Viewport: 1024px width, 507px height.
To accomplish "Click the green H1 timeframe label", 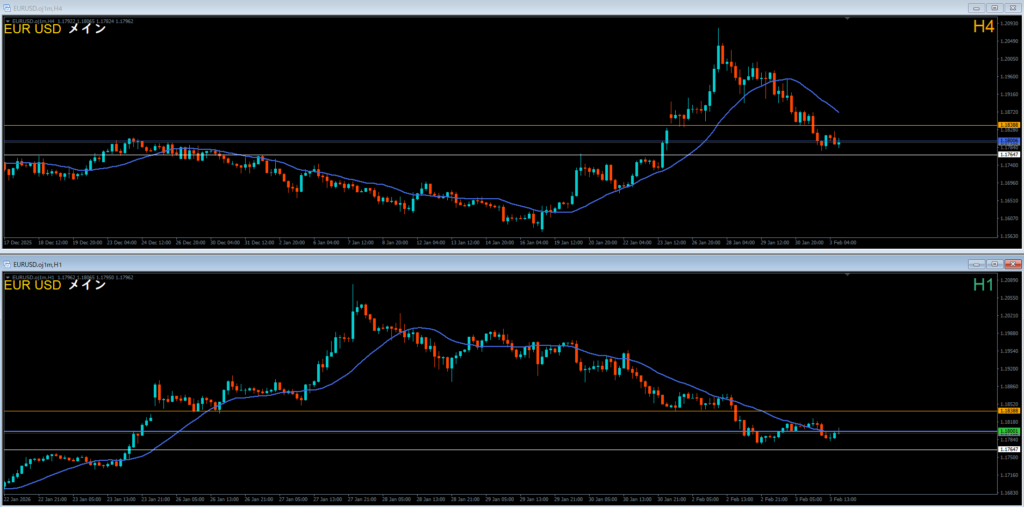I will point(983,285).
